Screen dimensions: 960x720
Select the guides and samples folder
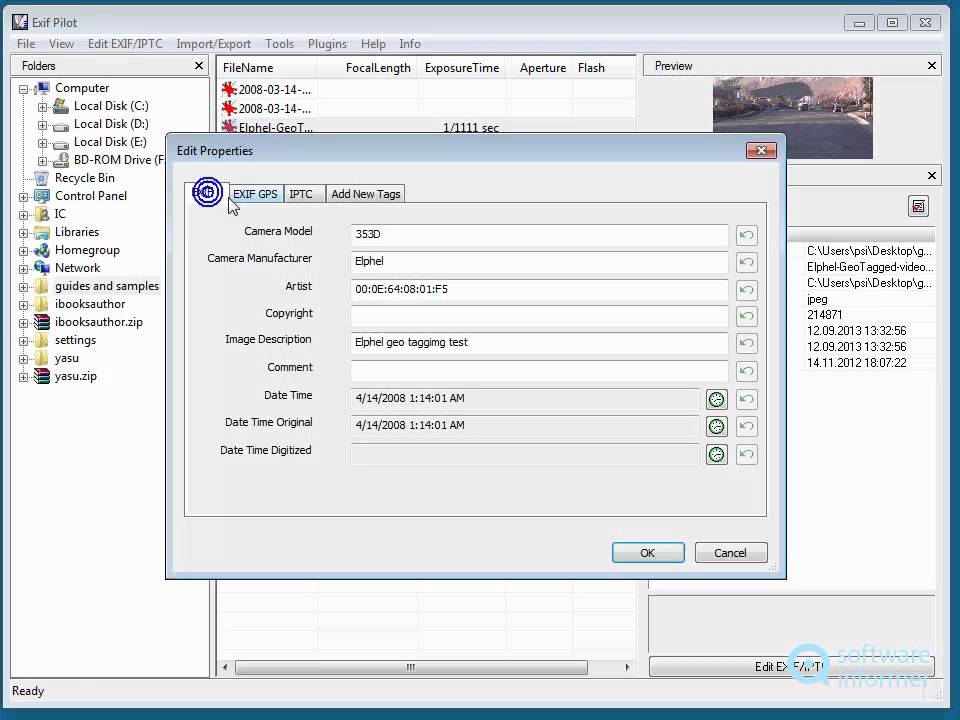[106, 286]
